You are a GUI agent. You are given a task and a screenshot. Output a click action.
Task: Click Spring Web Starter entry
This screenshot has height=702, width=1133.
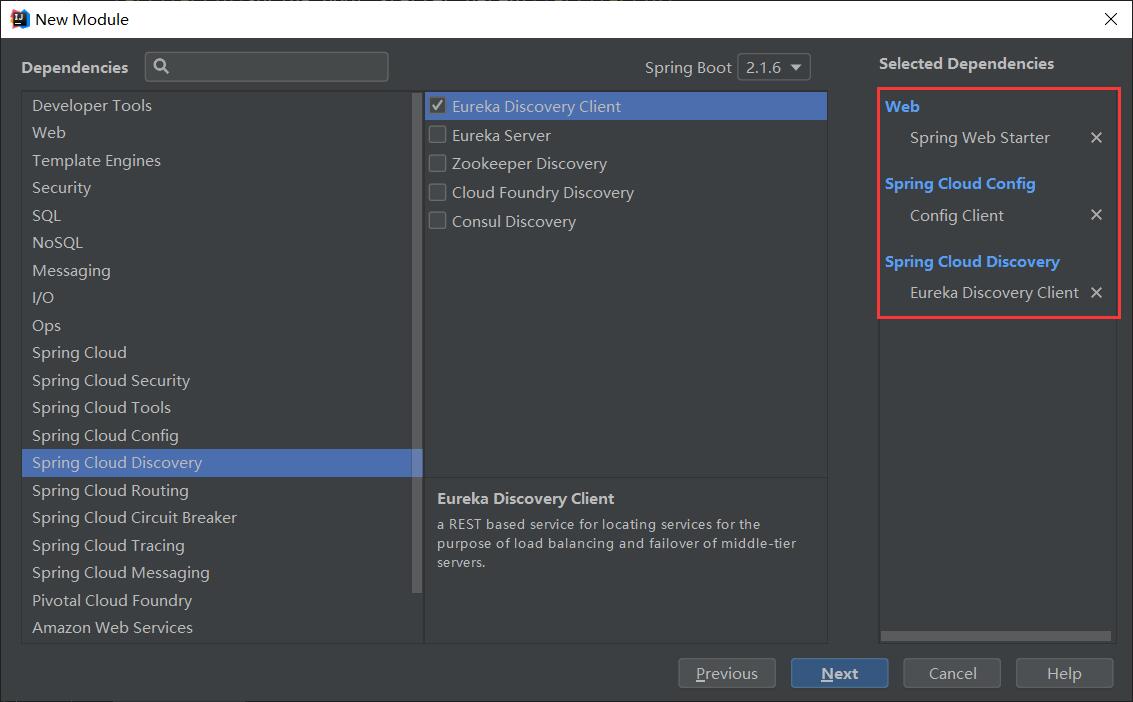(979, 137)
